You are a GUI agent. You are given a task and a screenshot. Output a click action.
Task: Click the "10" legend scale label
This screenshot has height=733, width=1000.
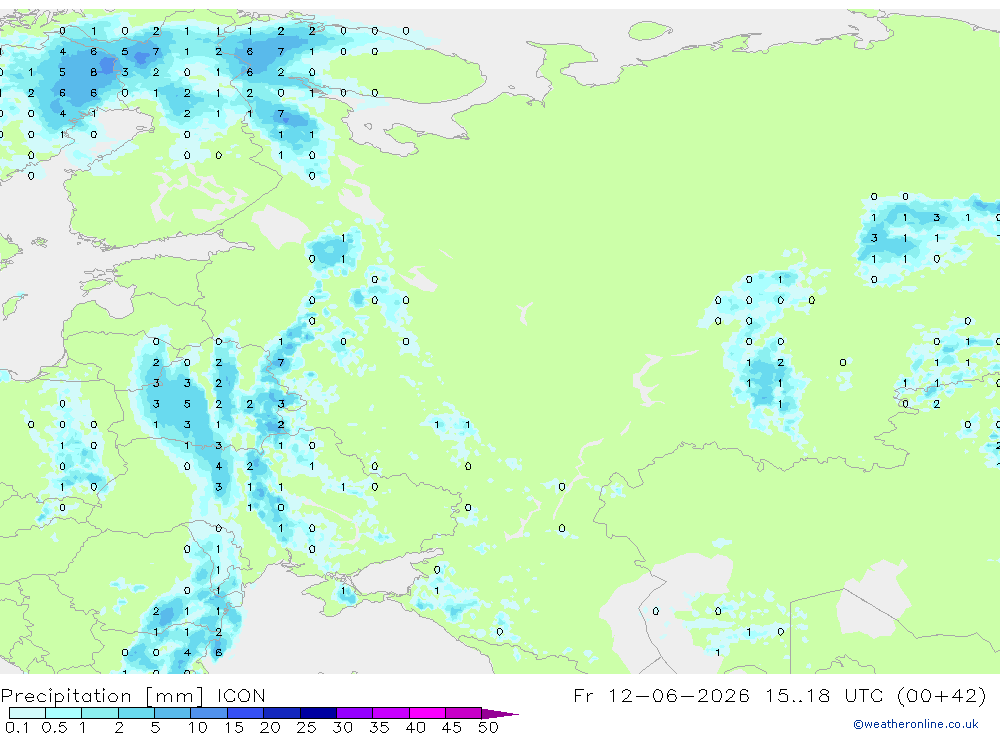[198, 727]
